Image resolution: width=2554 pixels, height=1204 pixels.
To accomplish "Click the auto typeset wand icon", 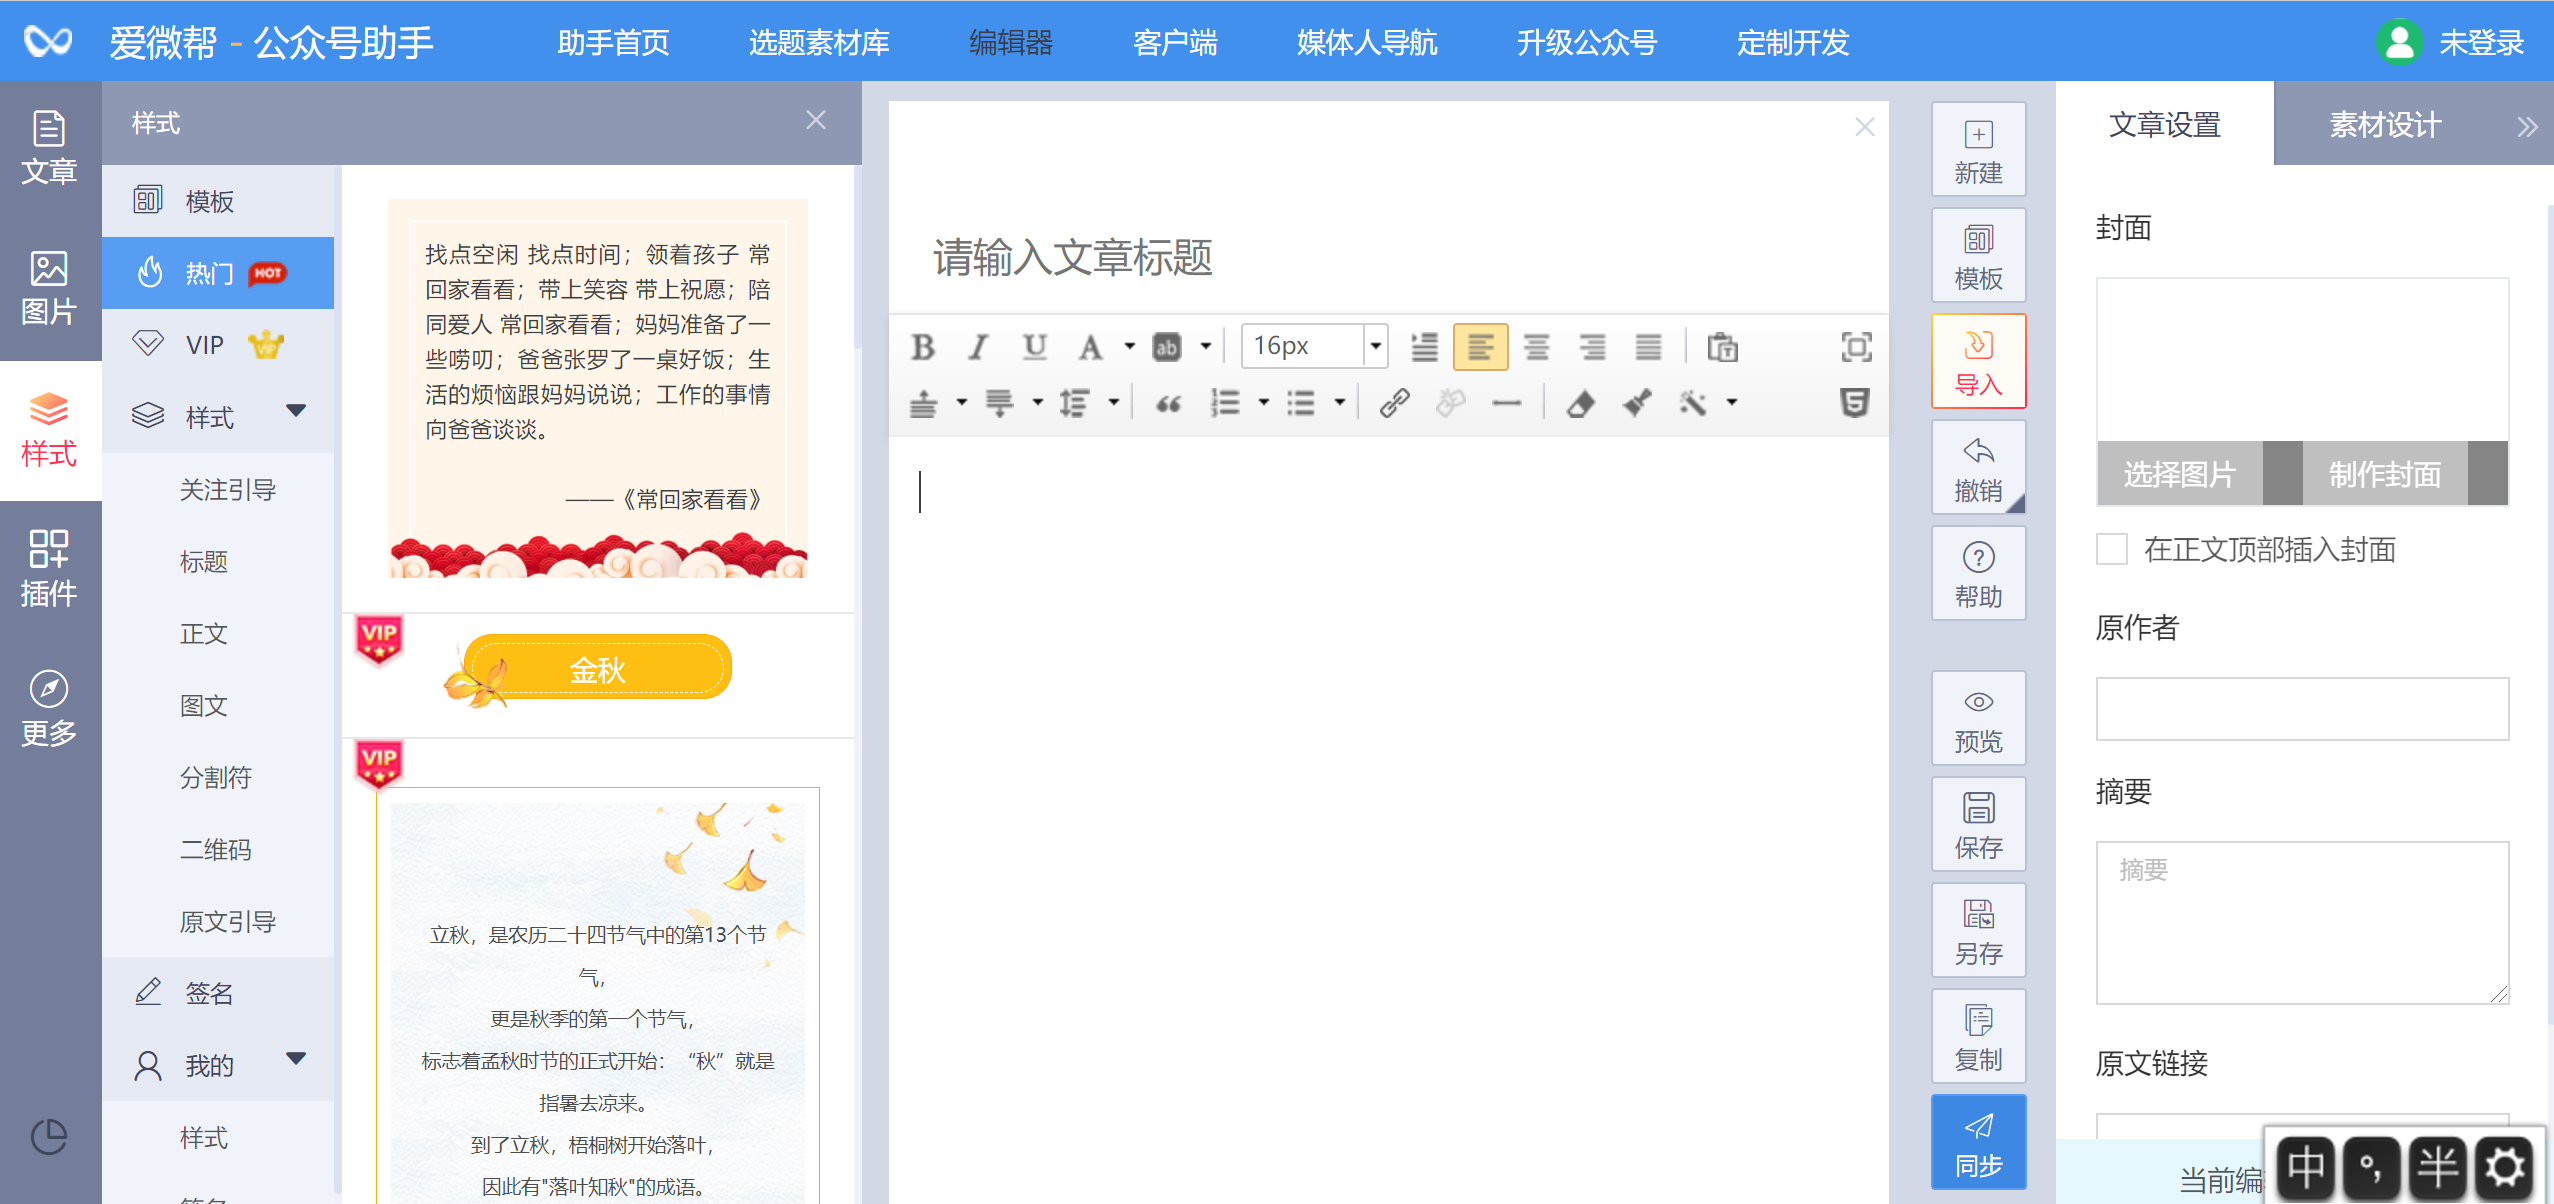I will point(1692,403).
